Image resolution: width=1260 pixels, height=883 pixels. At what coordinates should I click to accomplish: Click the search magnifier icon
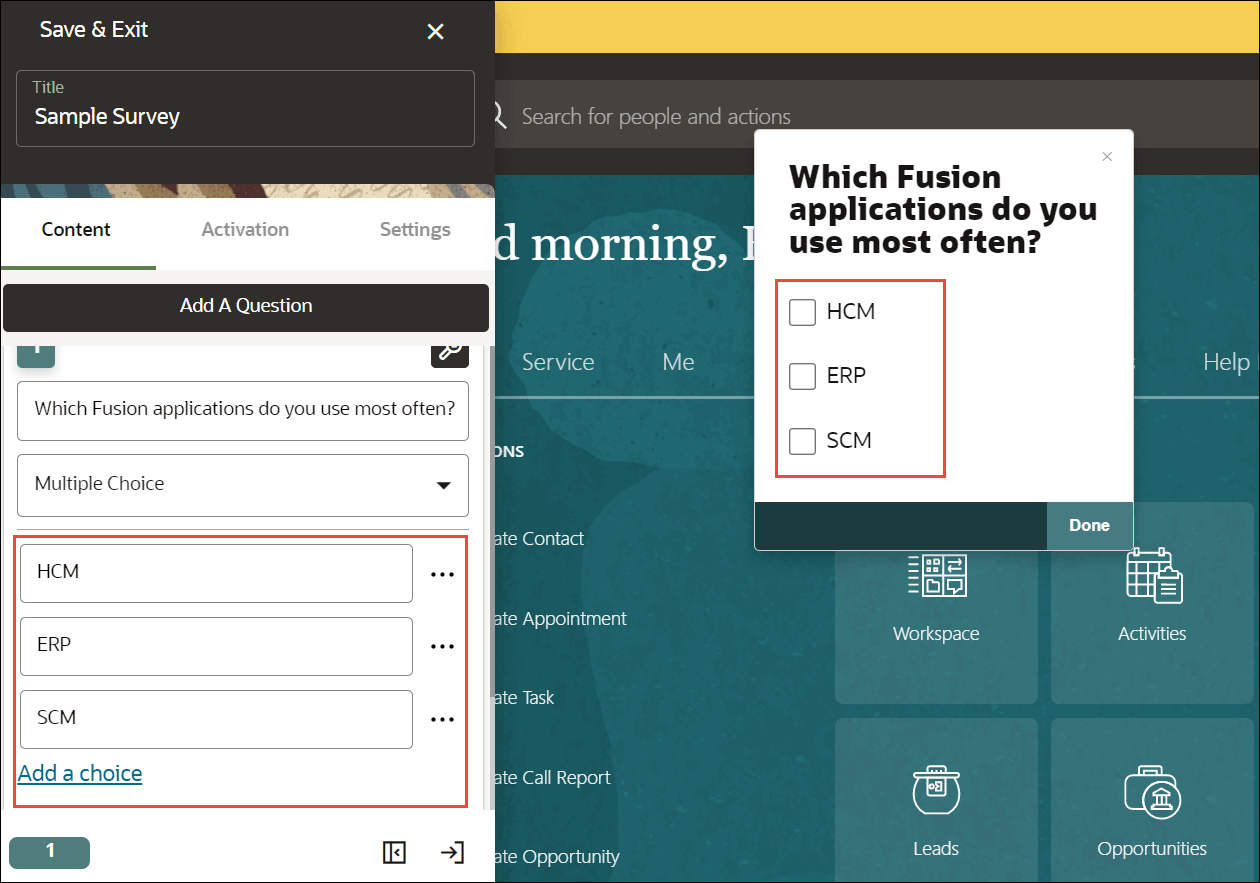click(500, 116)
